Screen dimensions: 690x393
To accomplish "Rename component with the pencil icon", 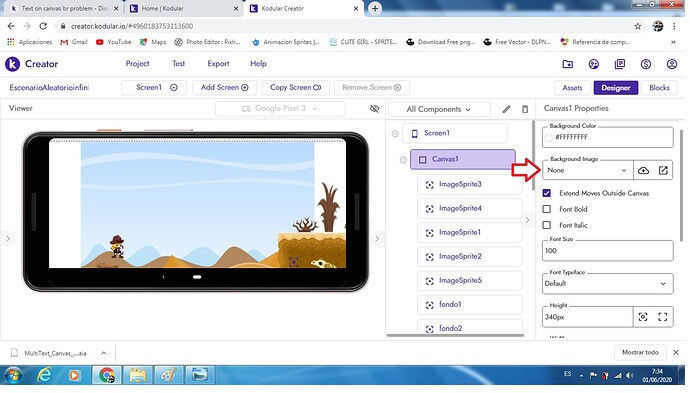I will [506, 109].
